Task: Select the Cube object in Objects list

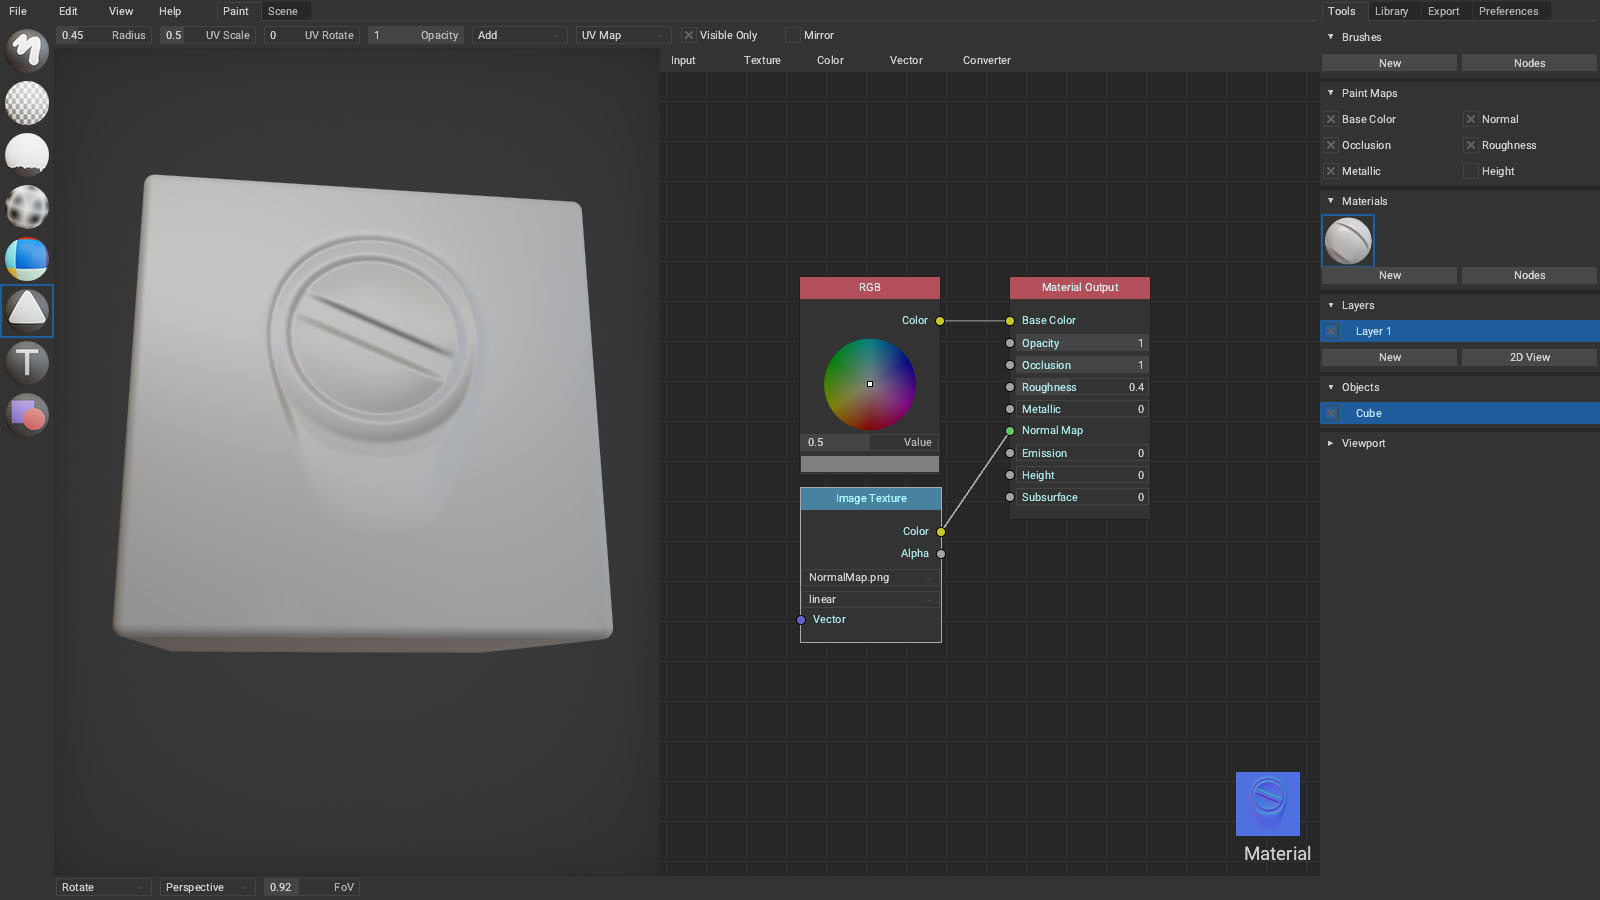Action: [1367, 413]
